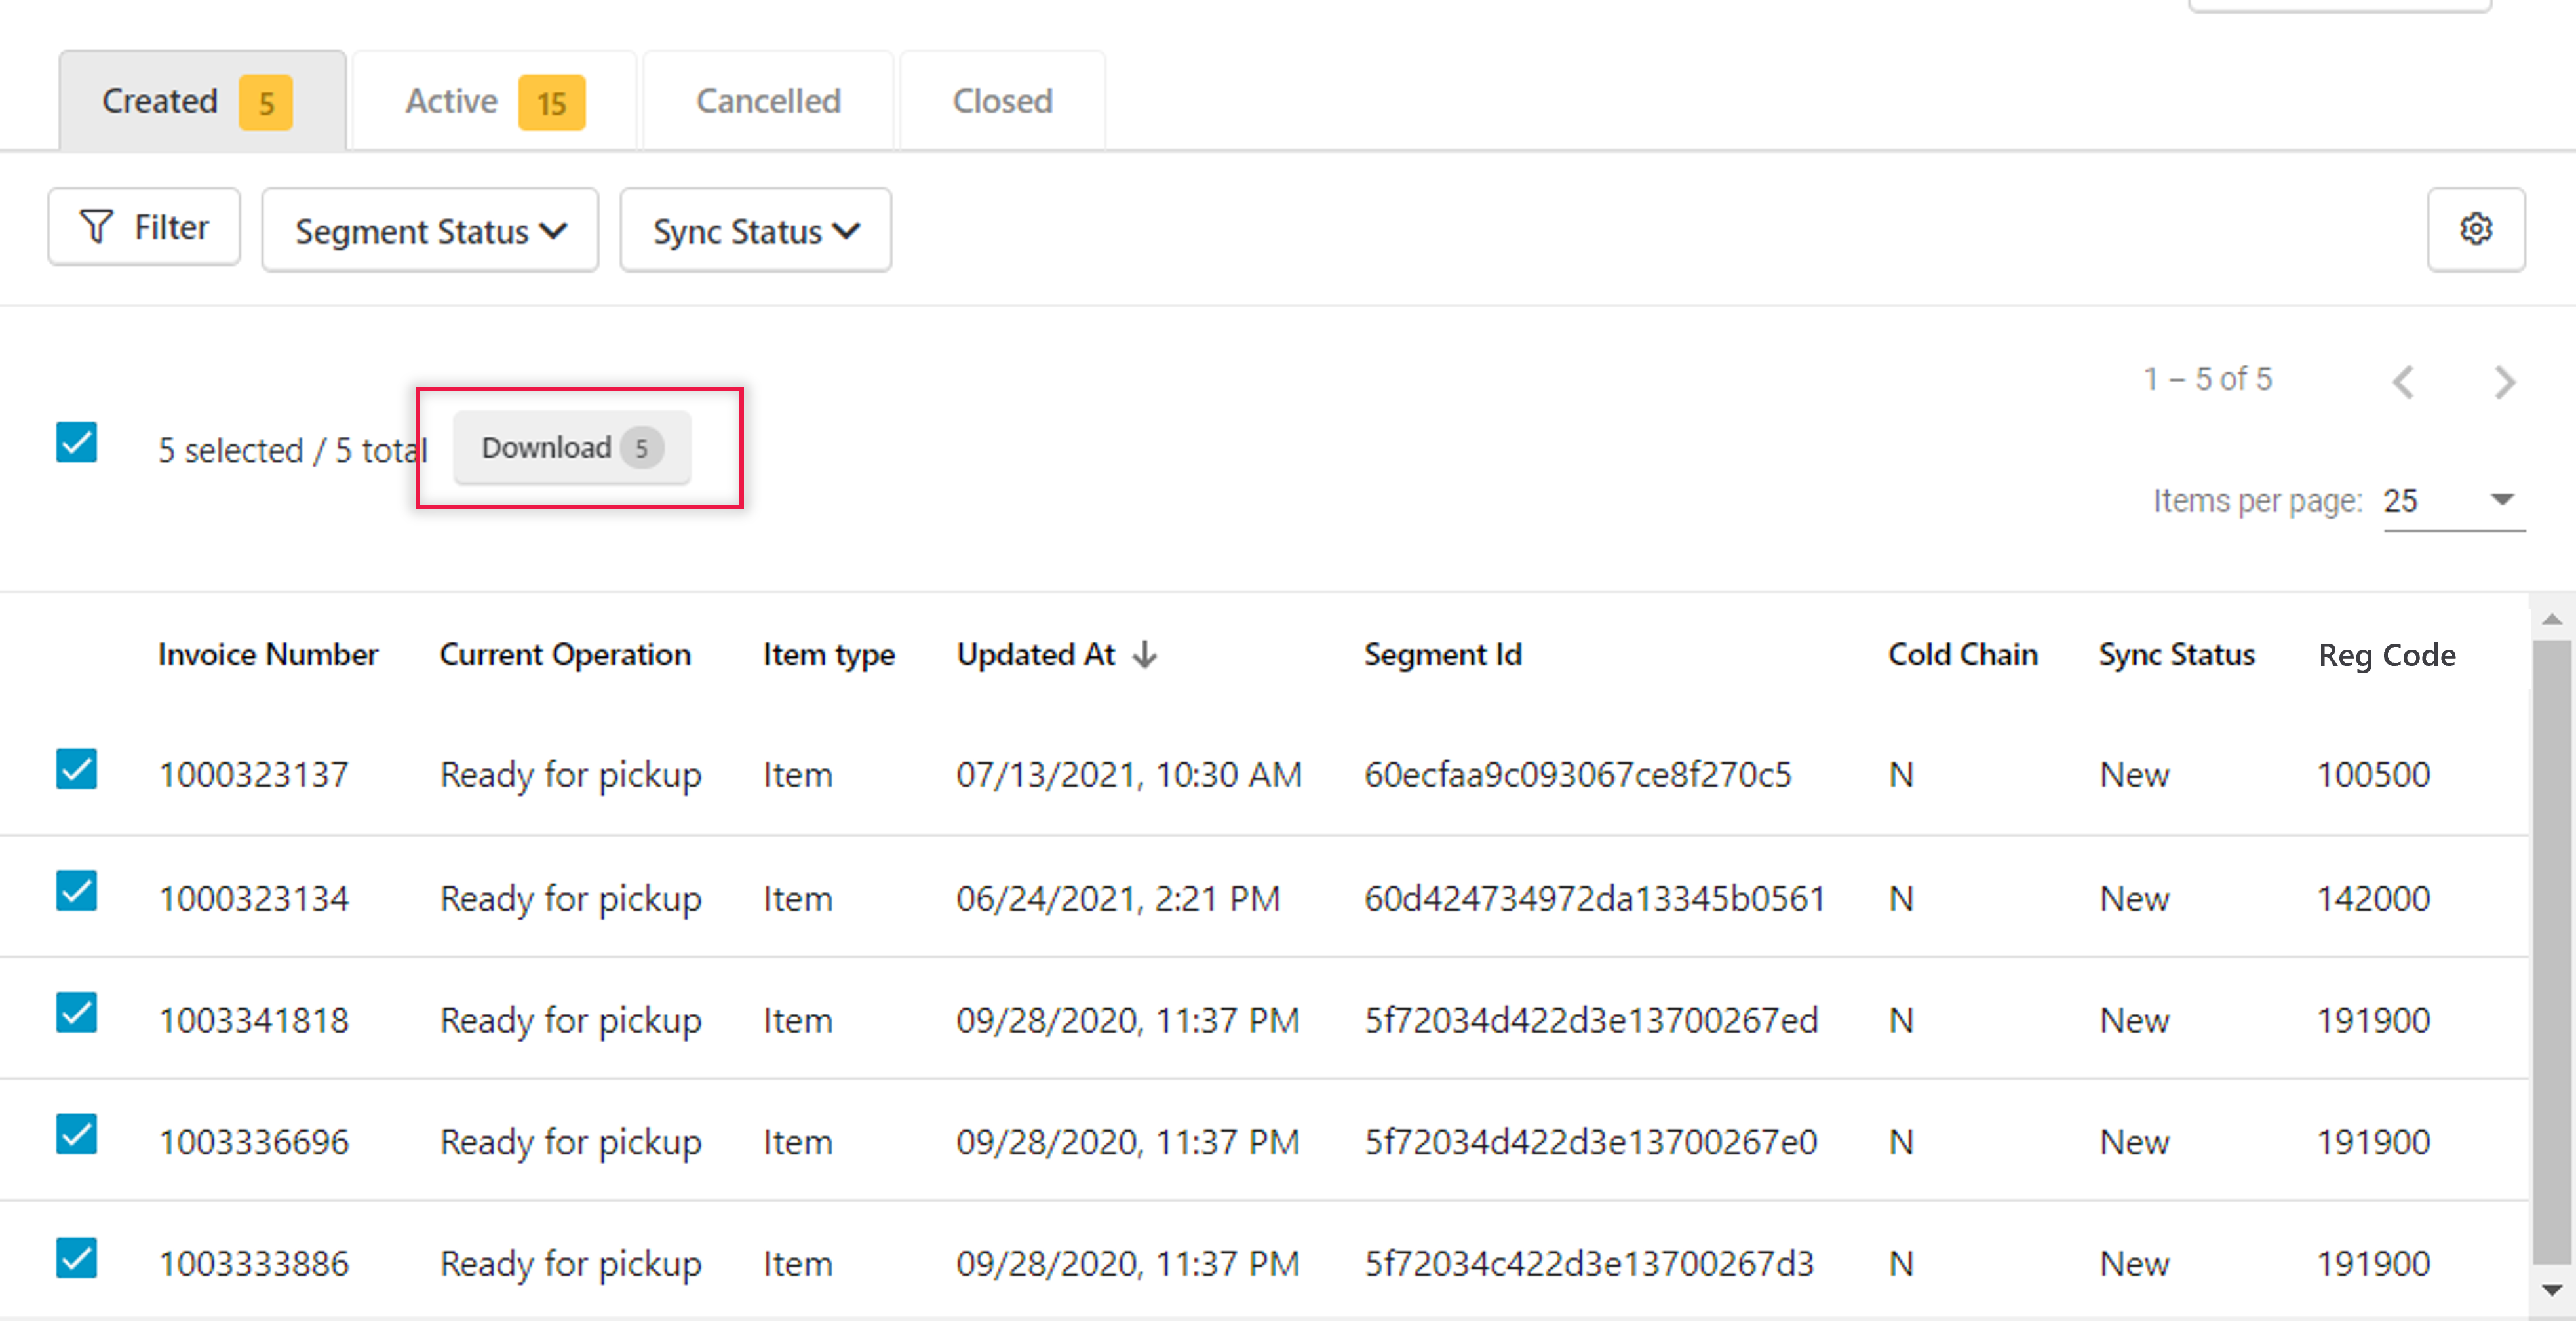This screenshot has width=2576, height=1321.
Task: Expand the Sync Status filter dropdown
Action: [x=755, y=231]
